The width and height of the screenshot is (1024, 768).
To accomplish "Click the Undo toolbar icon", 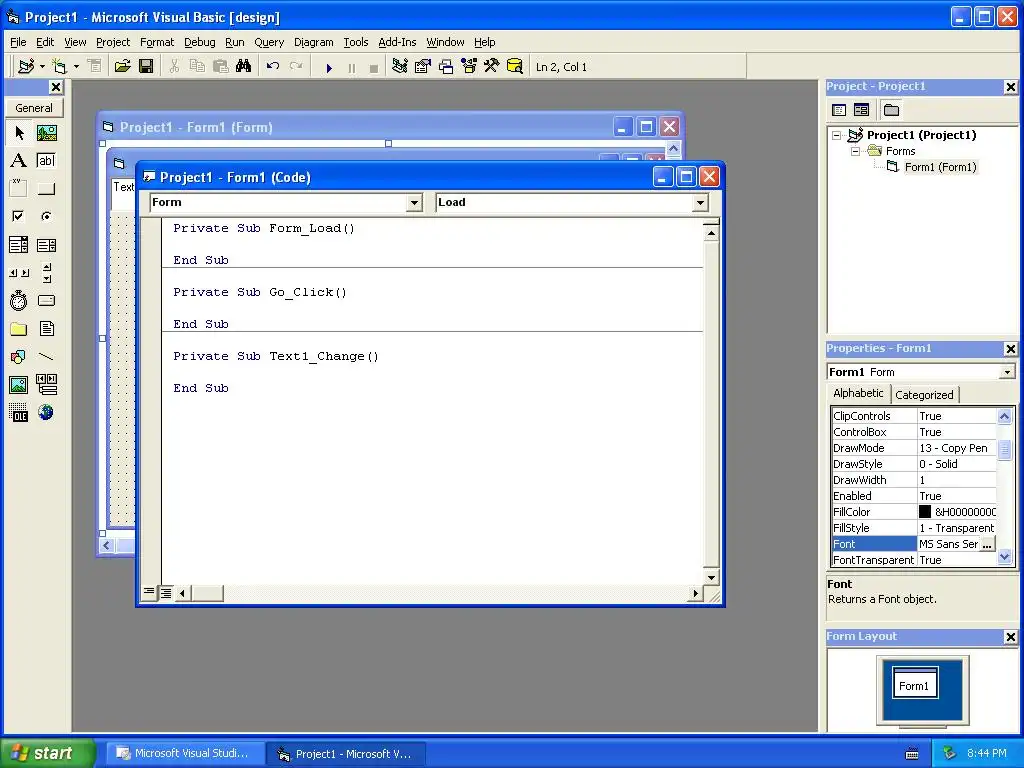I will 273,67.
